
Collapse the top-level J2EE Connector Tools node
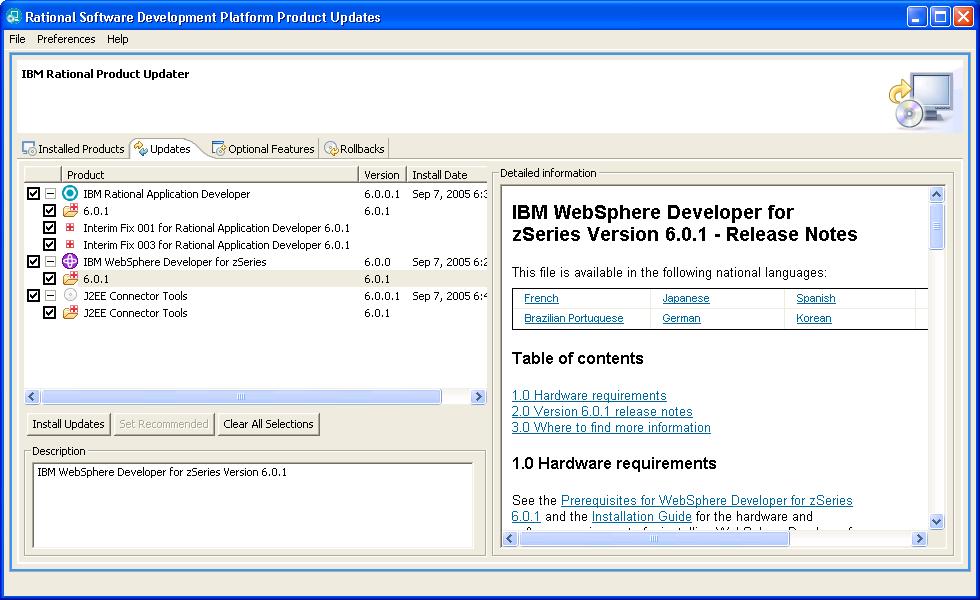(50, 296)
